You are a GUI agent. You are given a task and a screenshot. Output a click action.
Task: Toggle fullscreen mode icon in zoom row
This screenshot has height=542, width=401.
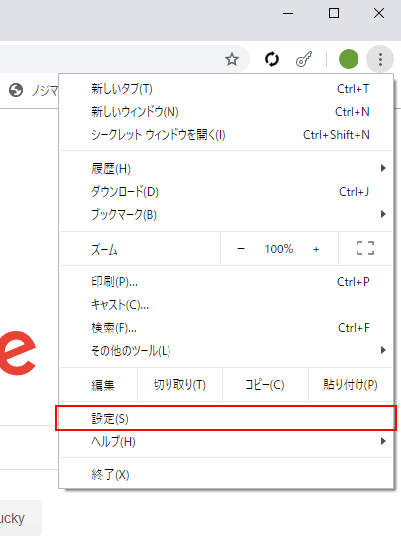[x=365, y=248]
